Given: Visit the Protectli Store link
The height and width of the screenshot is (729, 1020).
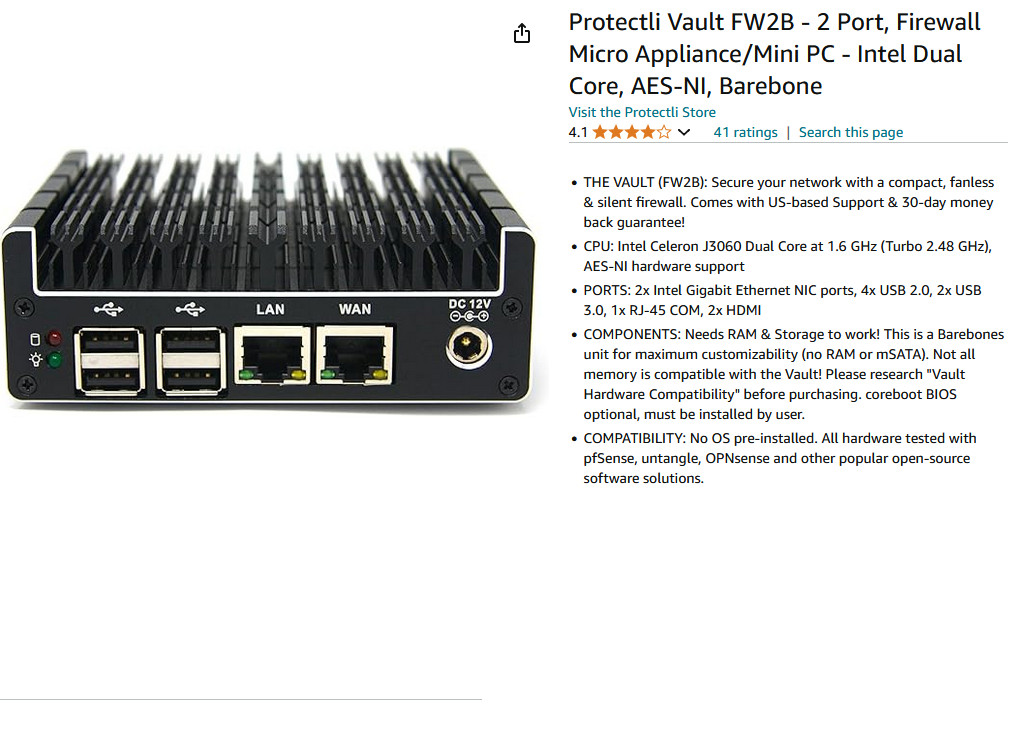Looking at the screenshot, I should click(x=642, y=112).
